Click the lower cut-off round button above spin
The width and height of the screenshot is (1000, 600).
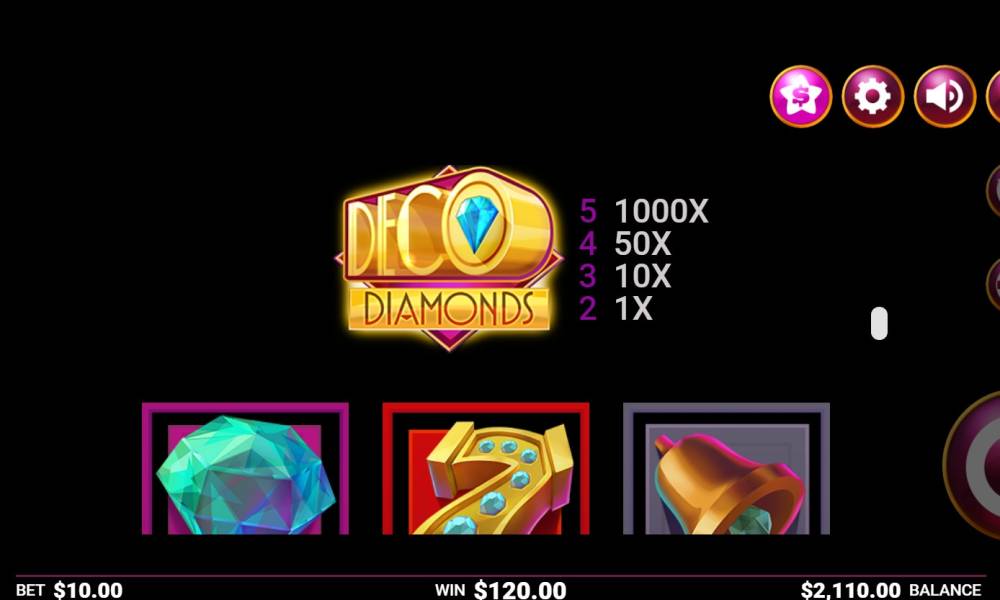coord(993,284)
